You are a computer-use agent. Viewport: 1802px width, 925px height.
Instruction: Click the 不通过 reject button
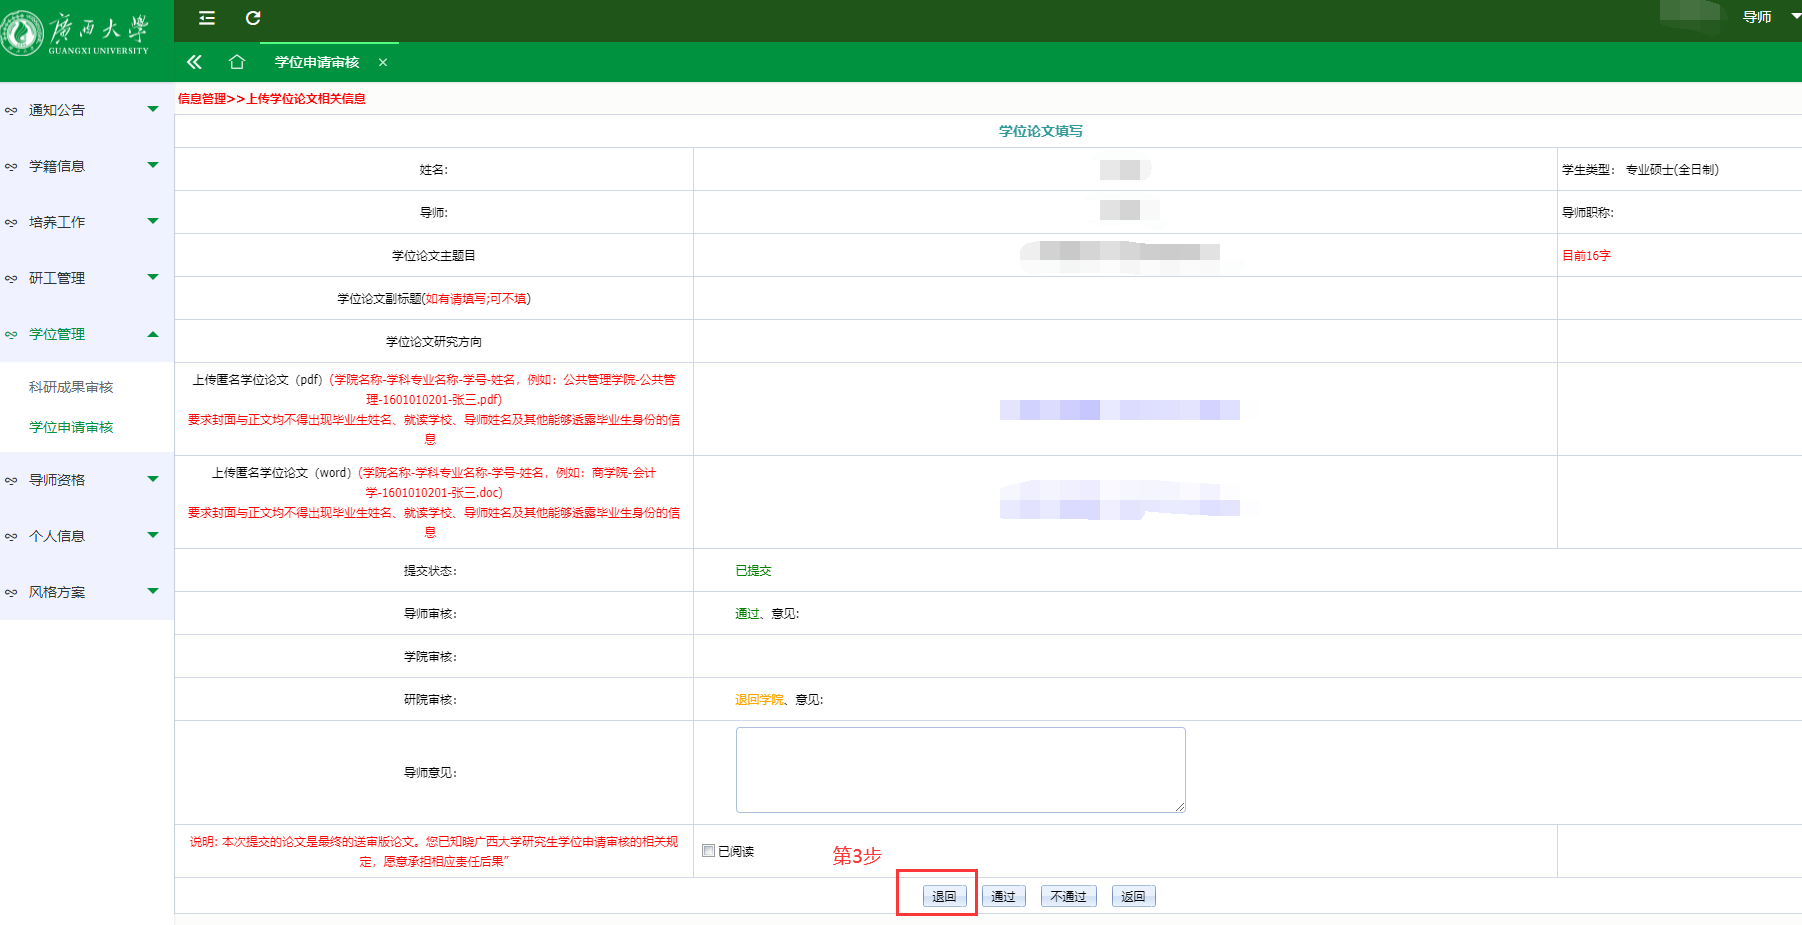click(x=1068, y=896)
